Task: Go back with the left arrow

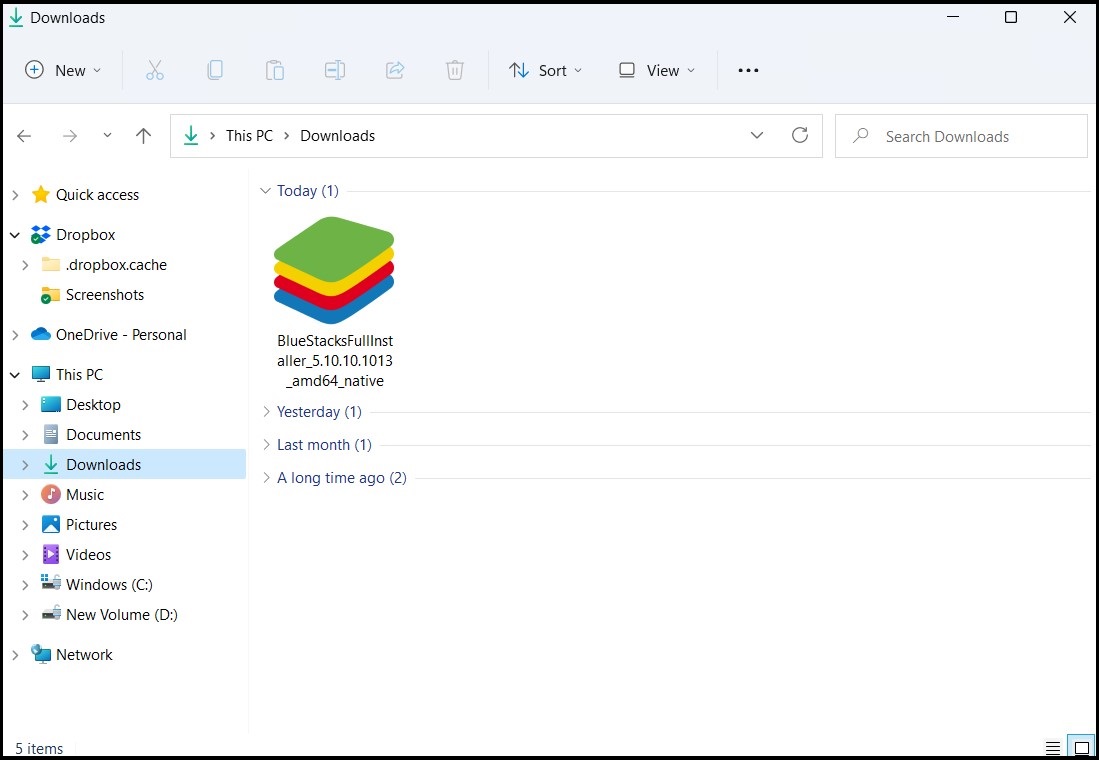Action: (x=25, y=136)
